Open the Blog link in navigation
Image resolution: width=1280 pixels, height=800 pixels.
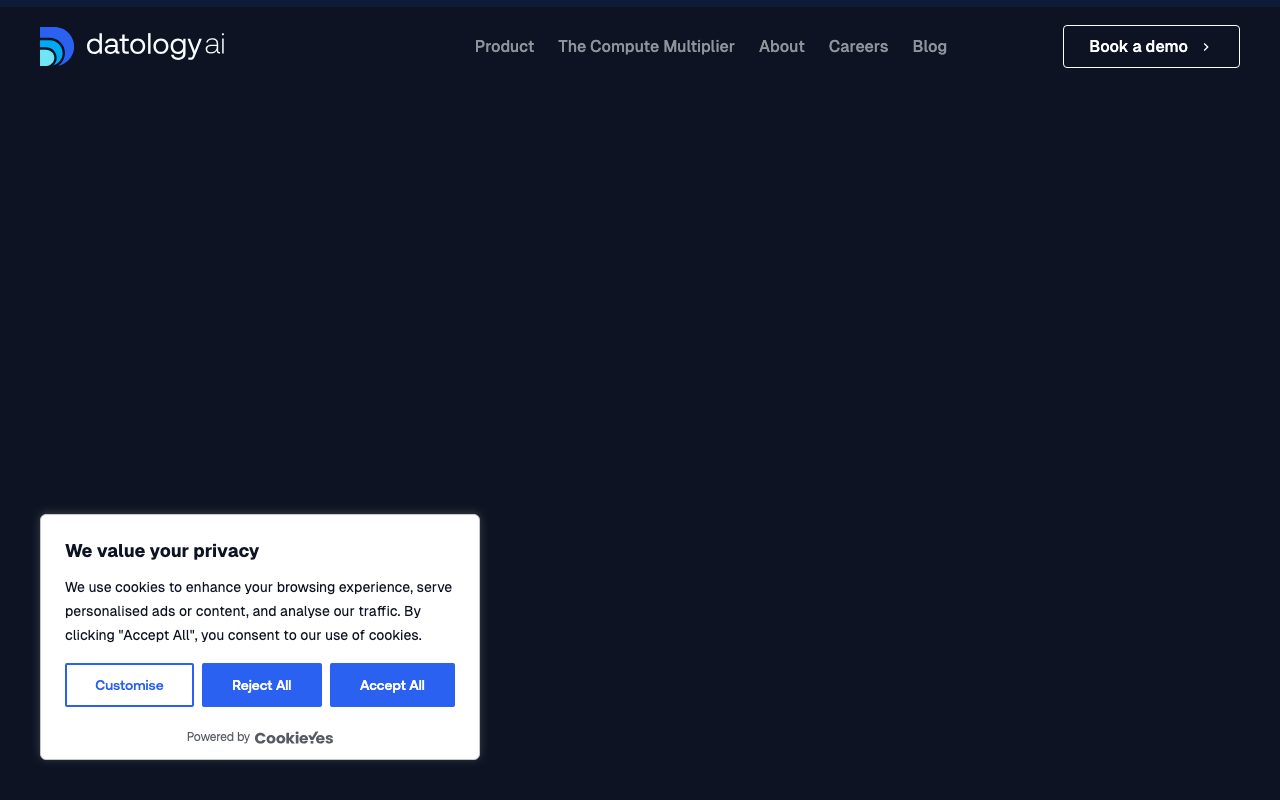[x=930, y=46]
